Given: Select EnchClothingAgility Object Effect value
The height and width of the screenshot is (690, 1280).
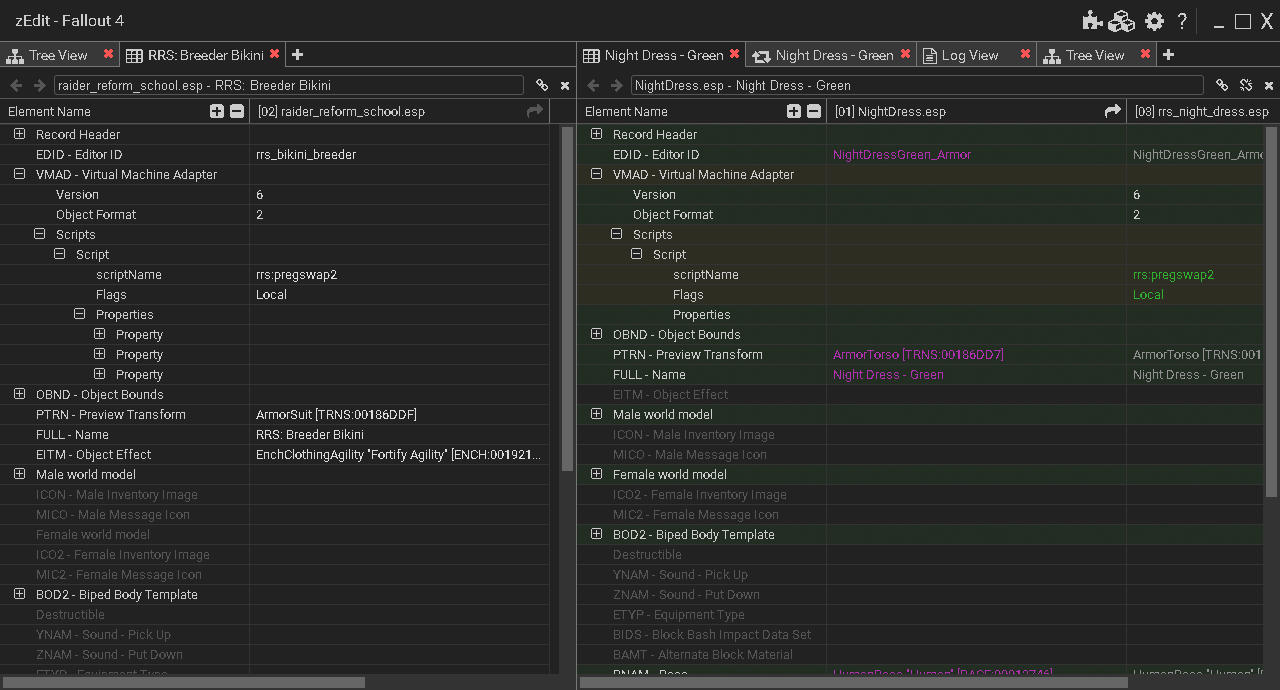Looking at the screenshot, I should click(400, 454).
